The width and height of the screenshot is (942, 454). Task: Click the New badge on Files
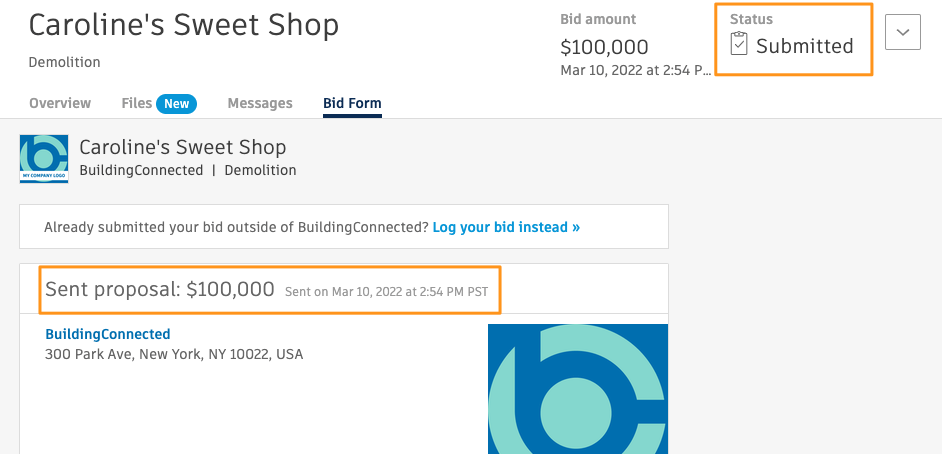pyautogui.click(x=177, y=103)
